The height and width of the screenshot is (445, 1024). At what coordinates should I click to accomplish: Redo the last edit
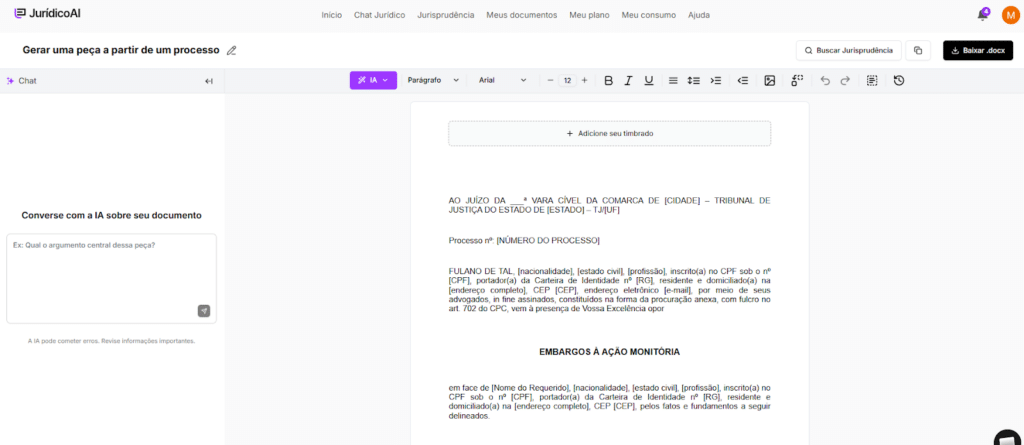(845, 80)
